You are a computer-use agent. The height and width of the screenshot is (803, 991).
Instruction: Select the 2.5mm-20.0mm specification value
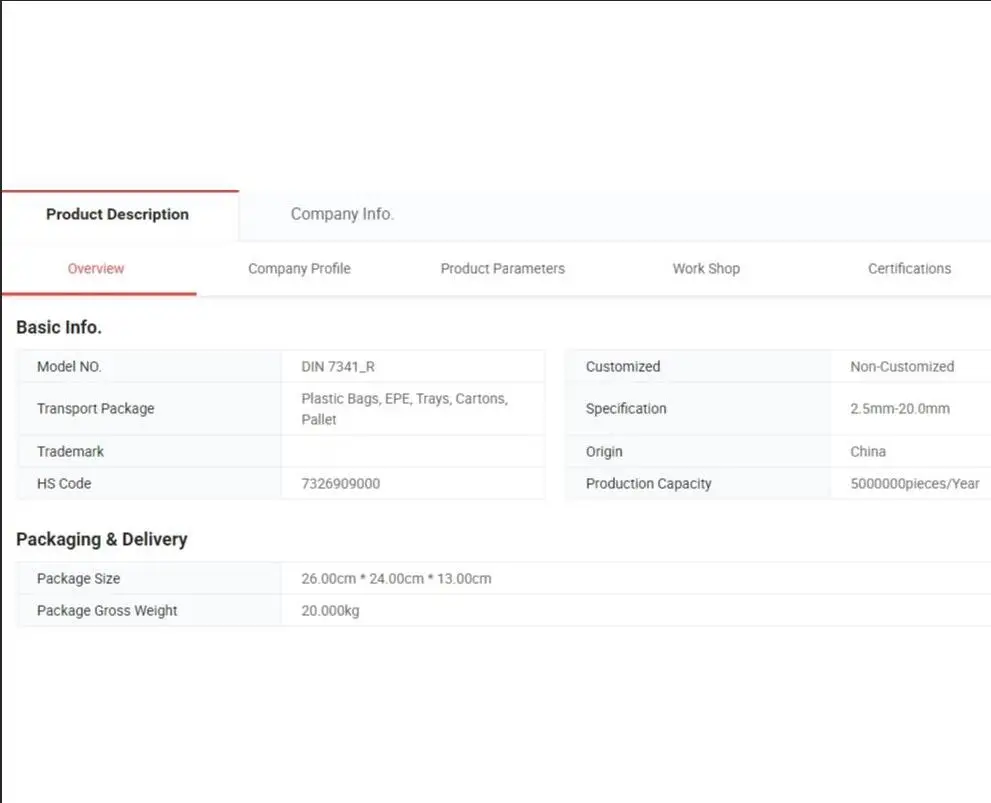[x=900, y=409]
